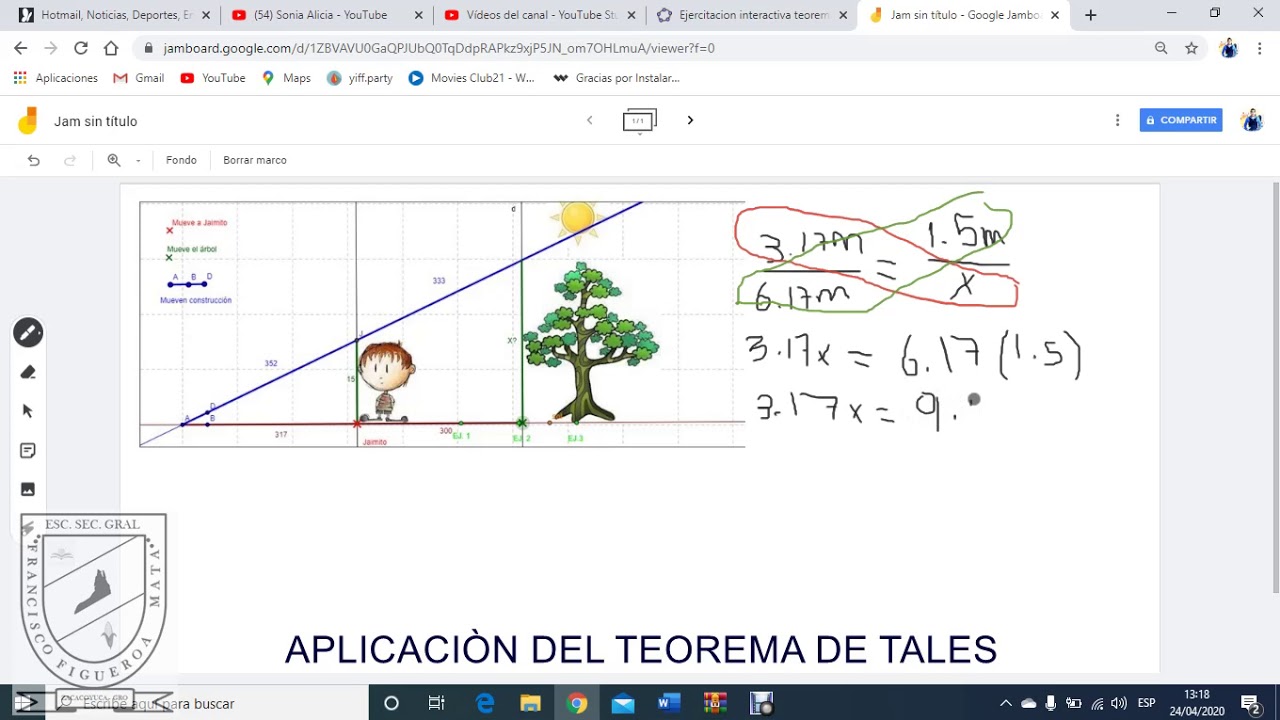Image resolution: width=1280 pixels, height=720 pixels.
Task: Switch to the Hotmail, Noticias tab
Action: click(x=112, y=15)
